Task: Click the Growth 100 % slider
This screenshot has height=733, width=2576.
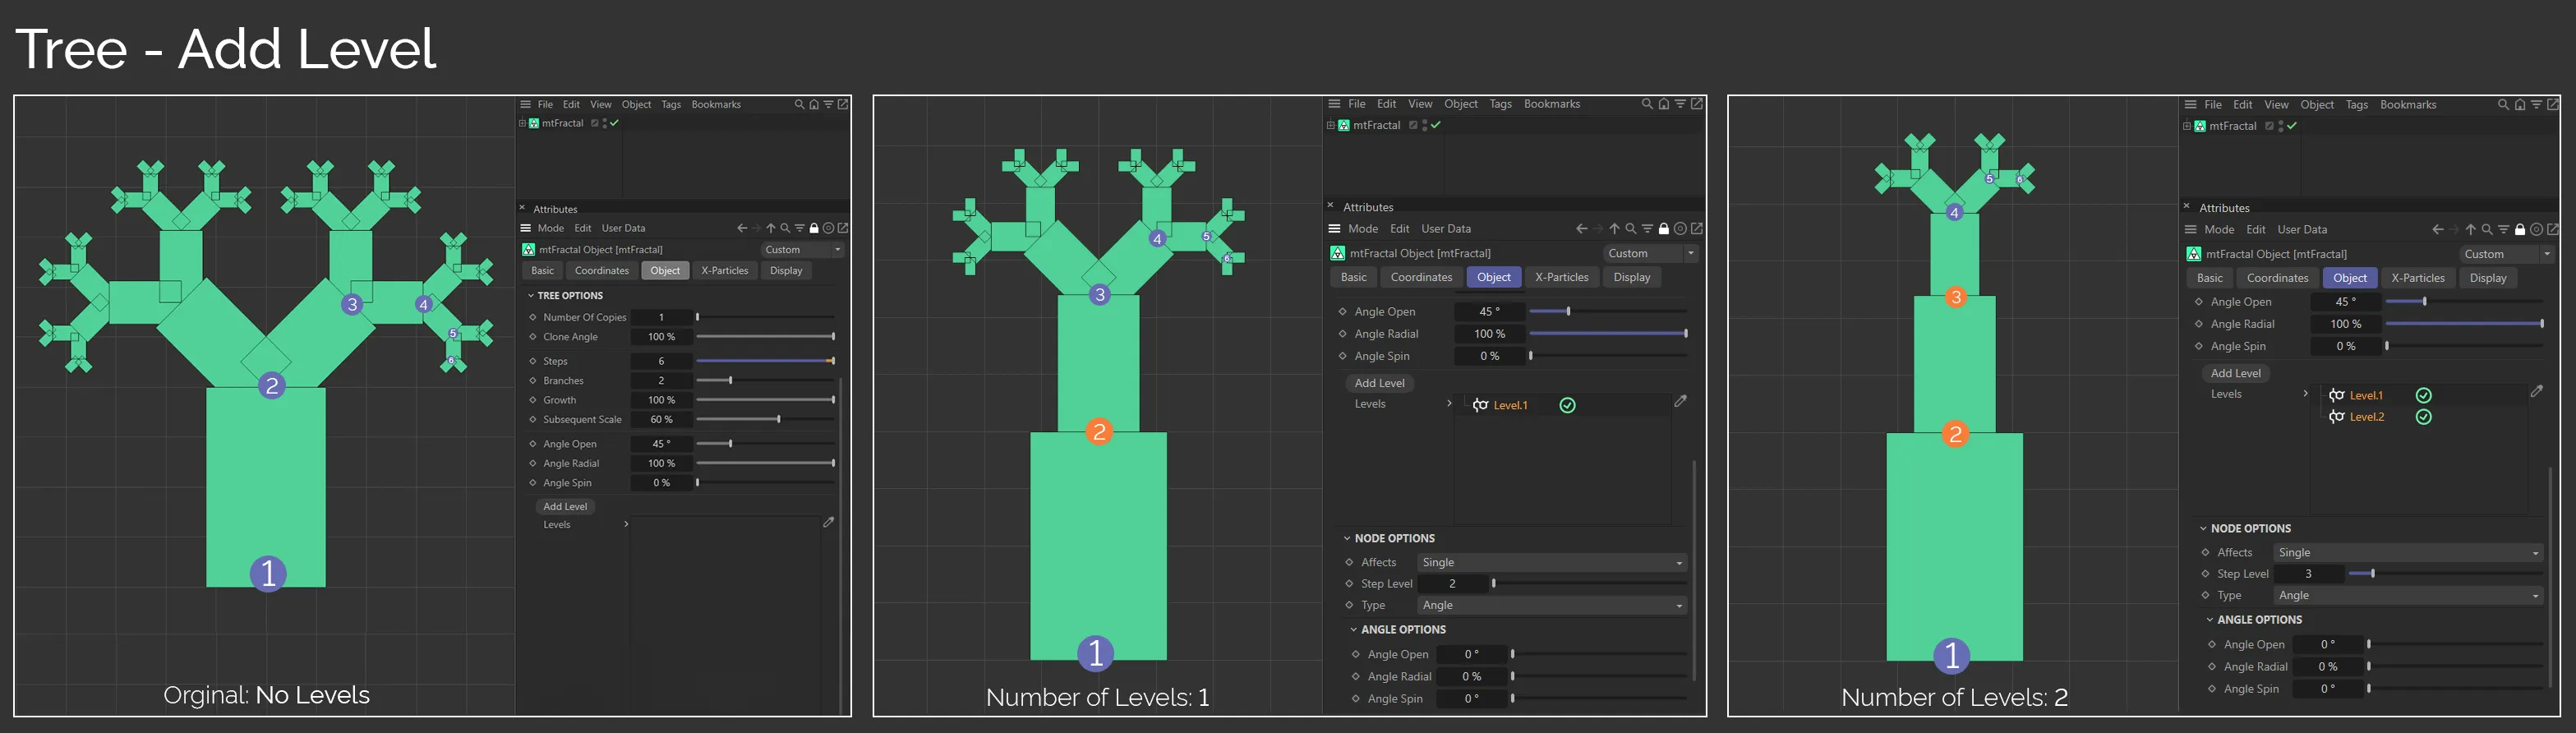Action: tap(765, 400)
